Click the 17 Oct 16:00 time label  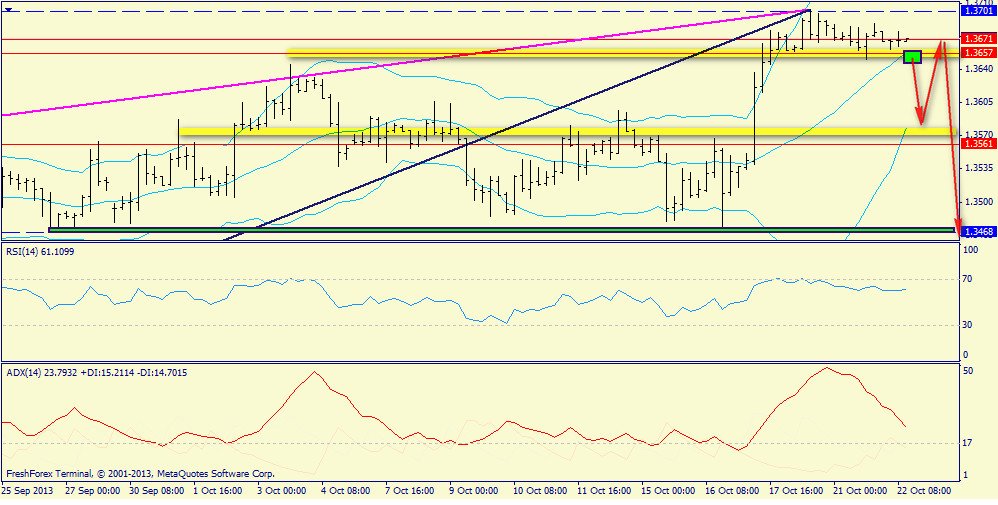click(797, 491)
